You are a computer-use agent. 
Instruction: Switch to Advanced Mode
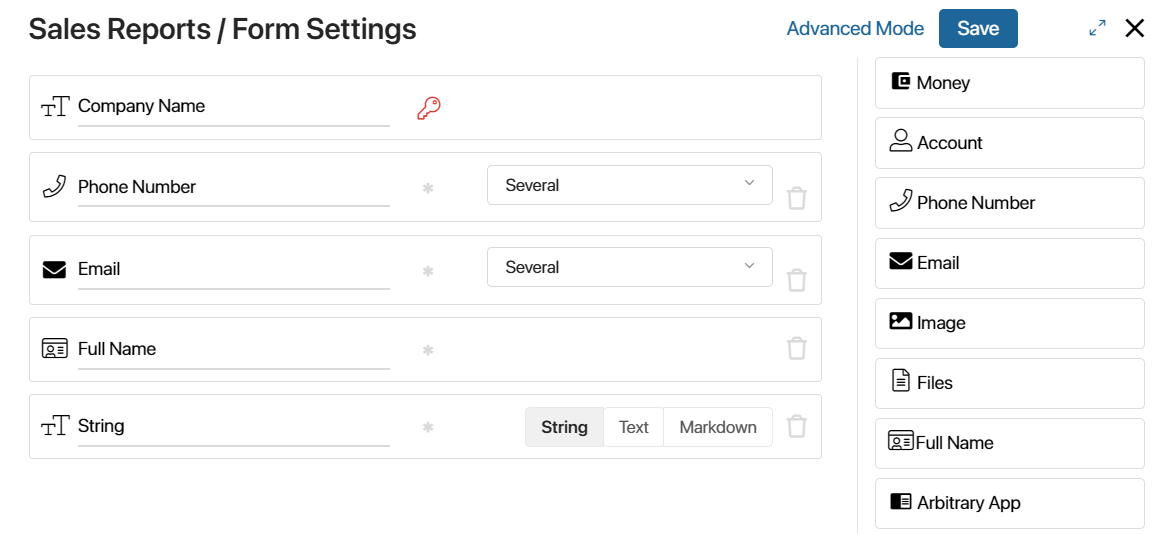[x=855, y=29]
